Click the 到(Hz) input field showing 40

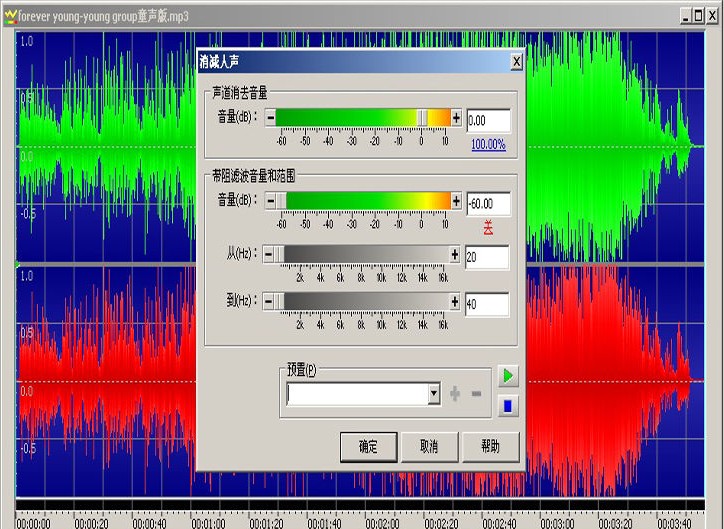coord(487,304)
